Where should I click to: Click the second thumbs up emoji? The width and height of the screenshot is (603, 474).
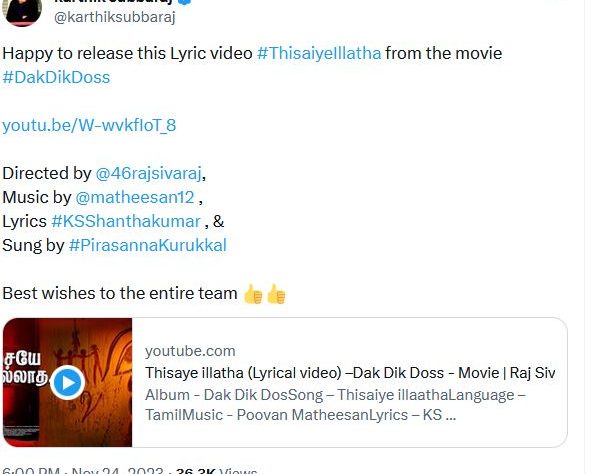pyautogui.click(x=276, y=294)
